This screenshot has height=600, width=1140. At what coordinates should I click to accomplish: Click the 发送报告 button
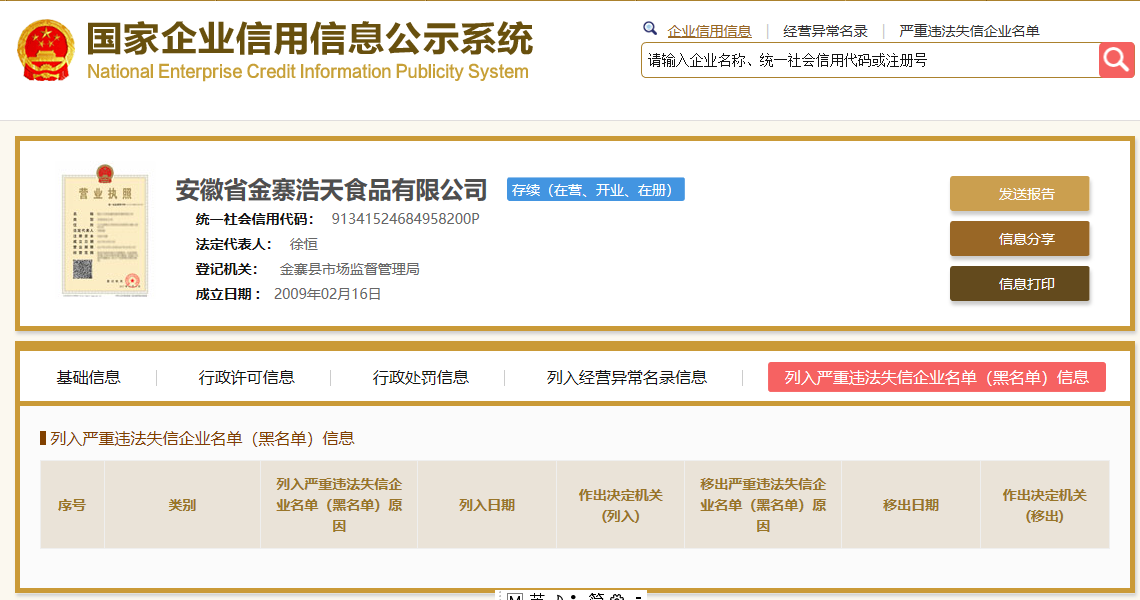pos(1019,193)
